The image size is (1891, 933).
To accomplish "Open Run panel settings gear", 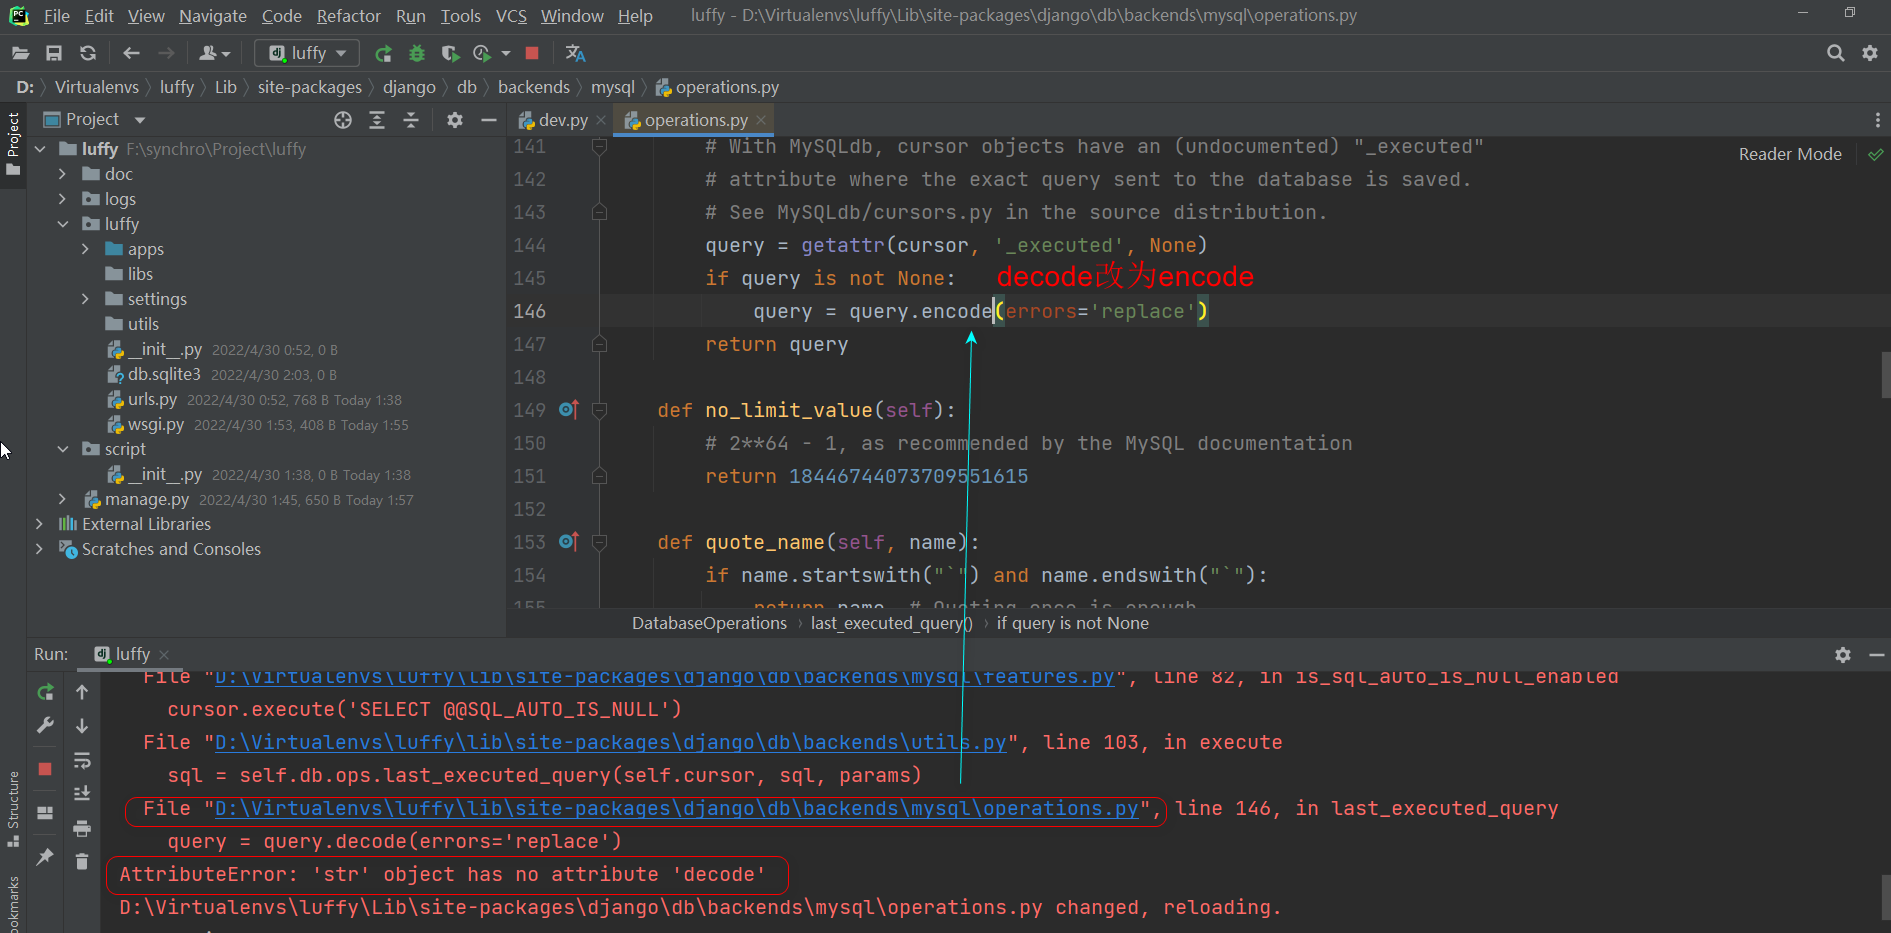I will click(x=1843, y=655).
